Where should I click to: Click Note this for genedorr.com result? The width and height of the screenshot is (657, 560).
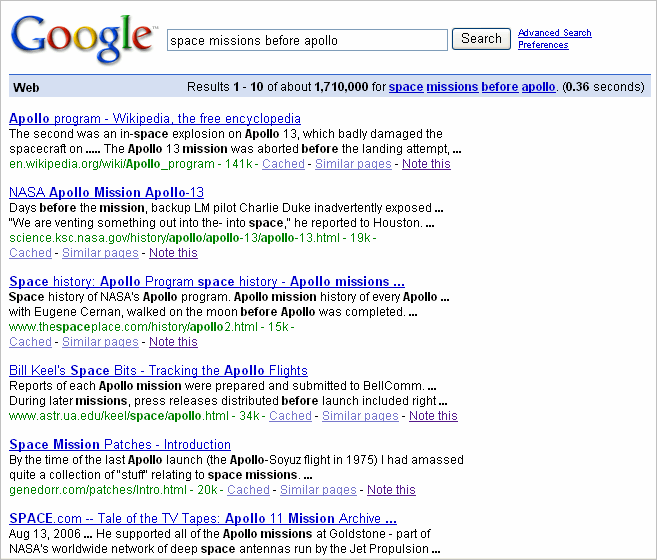pos(391,490)
